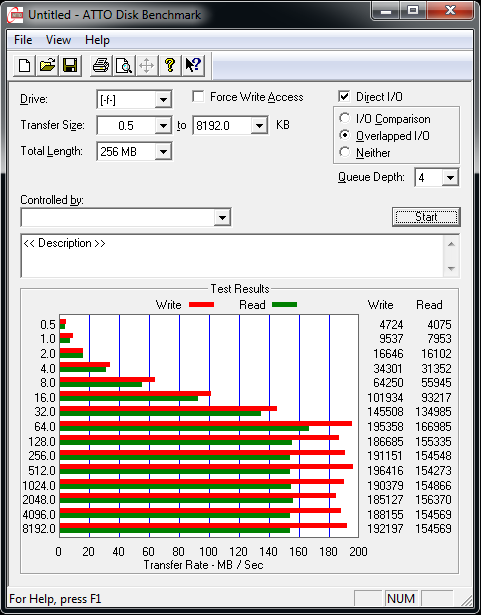The height and width of the screenshot is (615, 481).
Task: Expand the minimum Transfer Size 0.5 dropdown
Action: (x=163, y=126)
